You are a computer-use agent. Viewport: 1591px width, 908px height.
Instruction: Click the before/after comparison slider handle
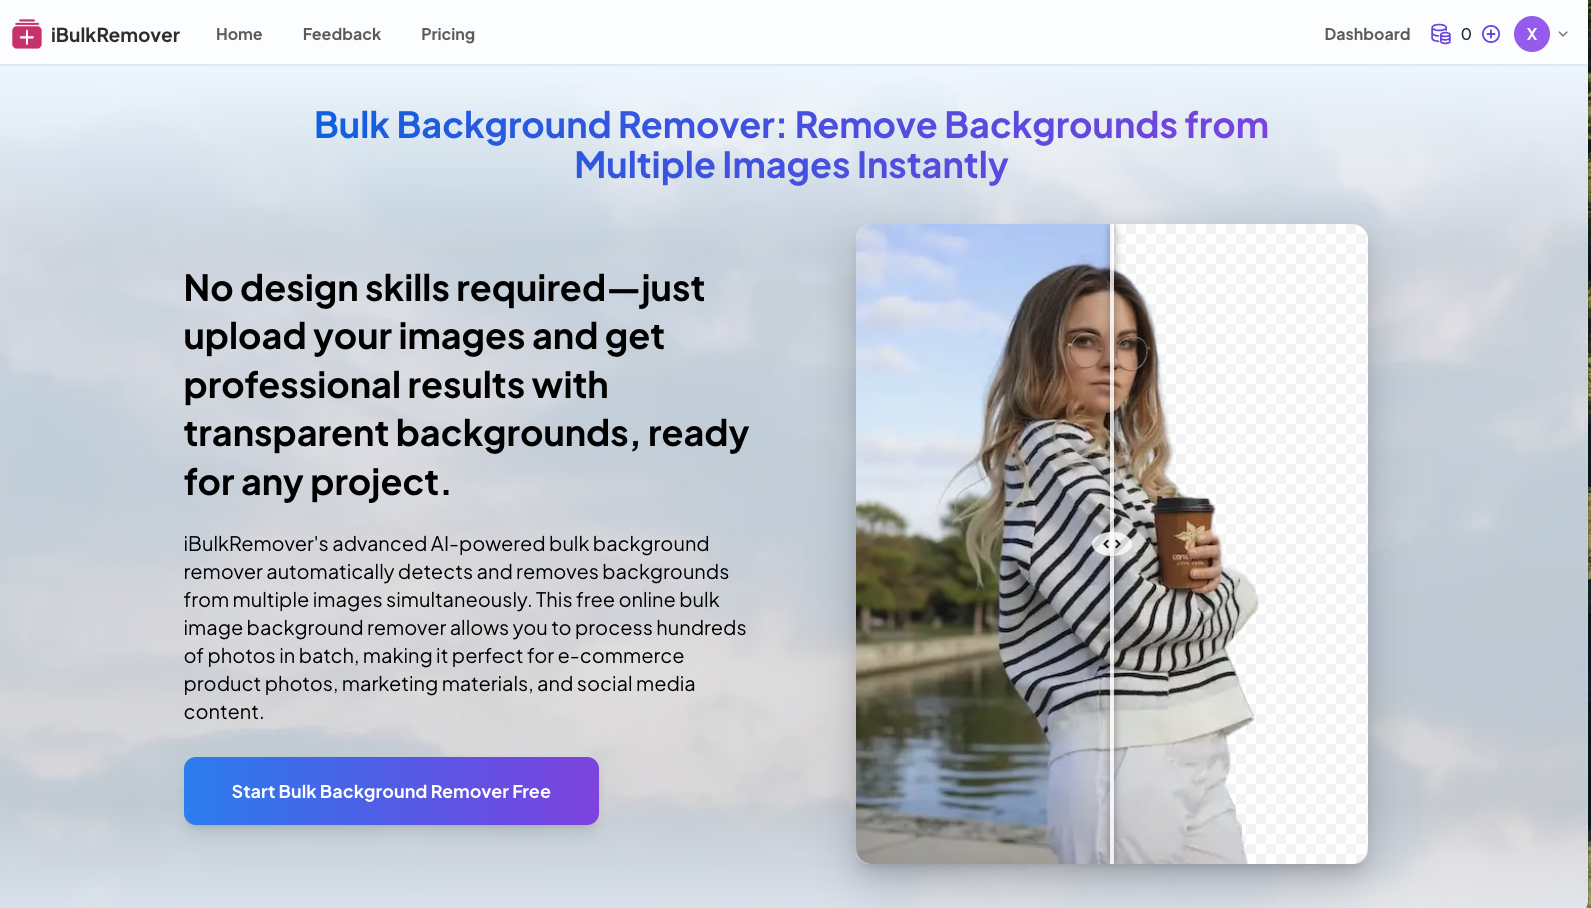1111,544
